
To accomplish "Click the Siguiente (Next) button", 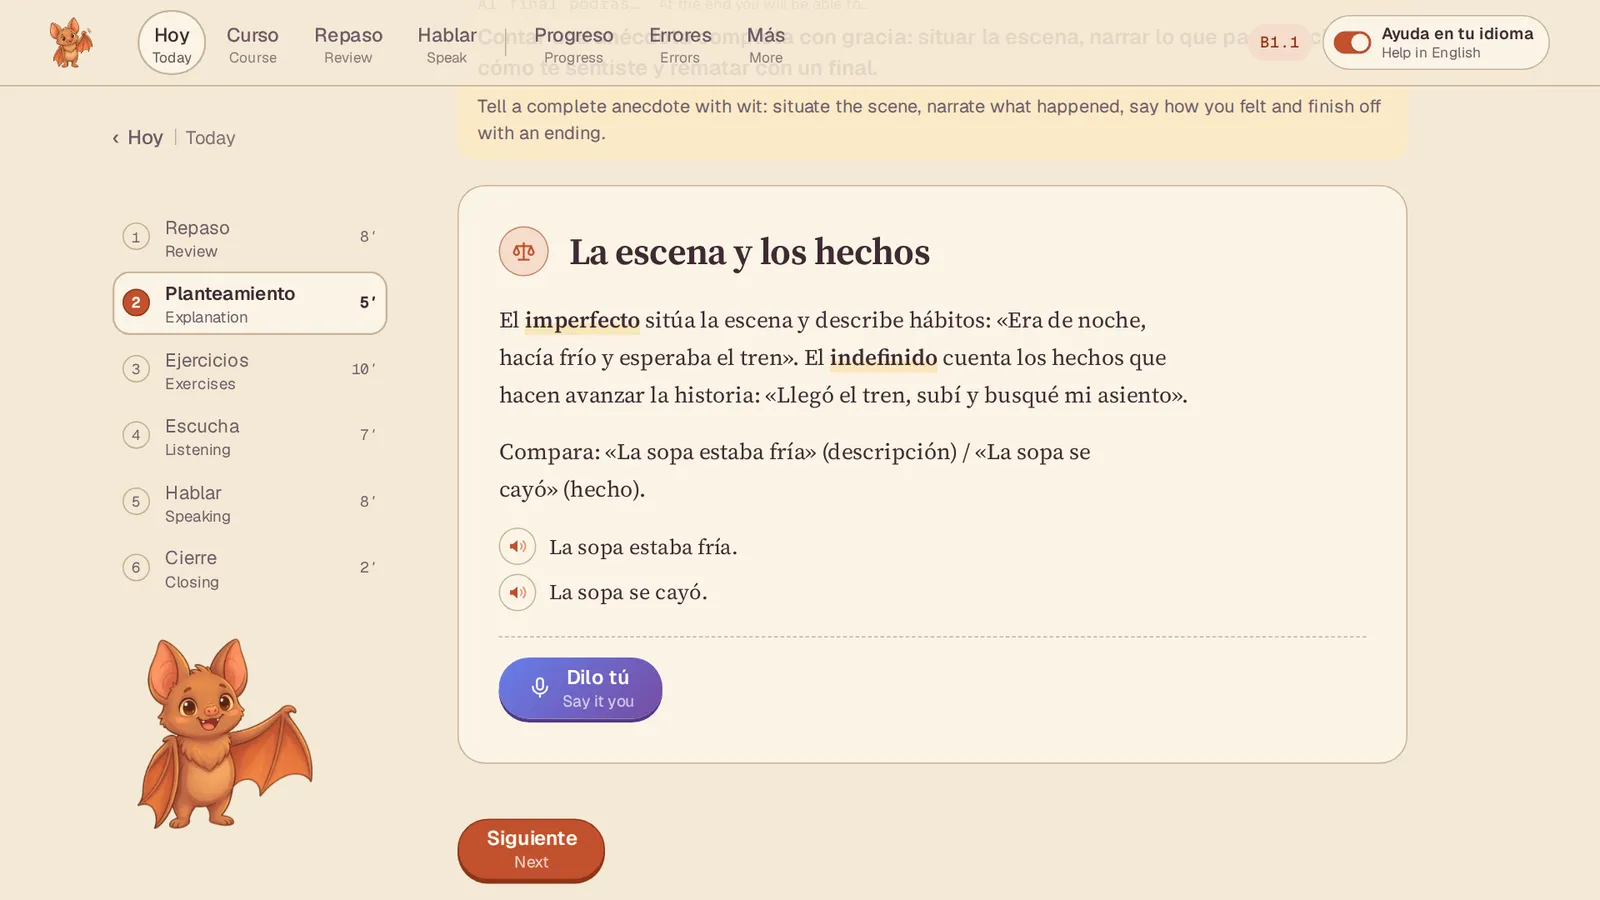I will pos(531,850).
